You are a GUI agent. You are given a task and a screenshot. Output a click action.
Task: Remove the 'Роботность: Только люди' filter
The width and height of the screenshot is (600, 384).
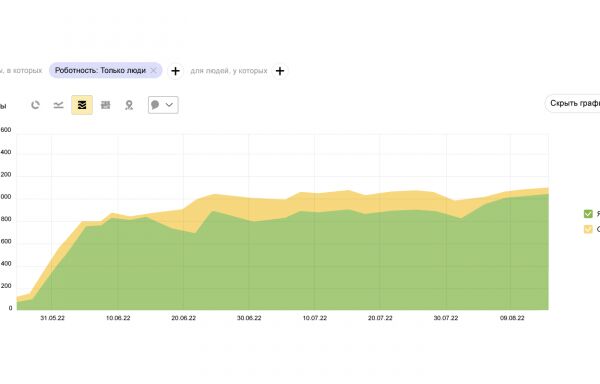pos(153,70)
